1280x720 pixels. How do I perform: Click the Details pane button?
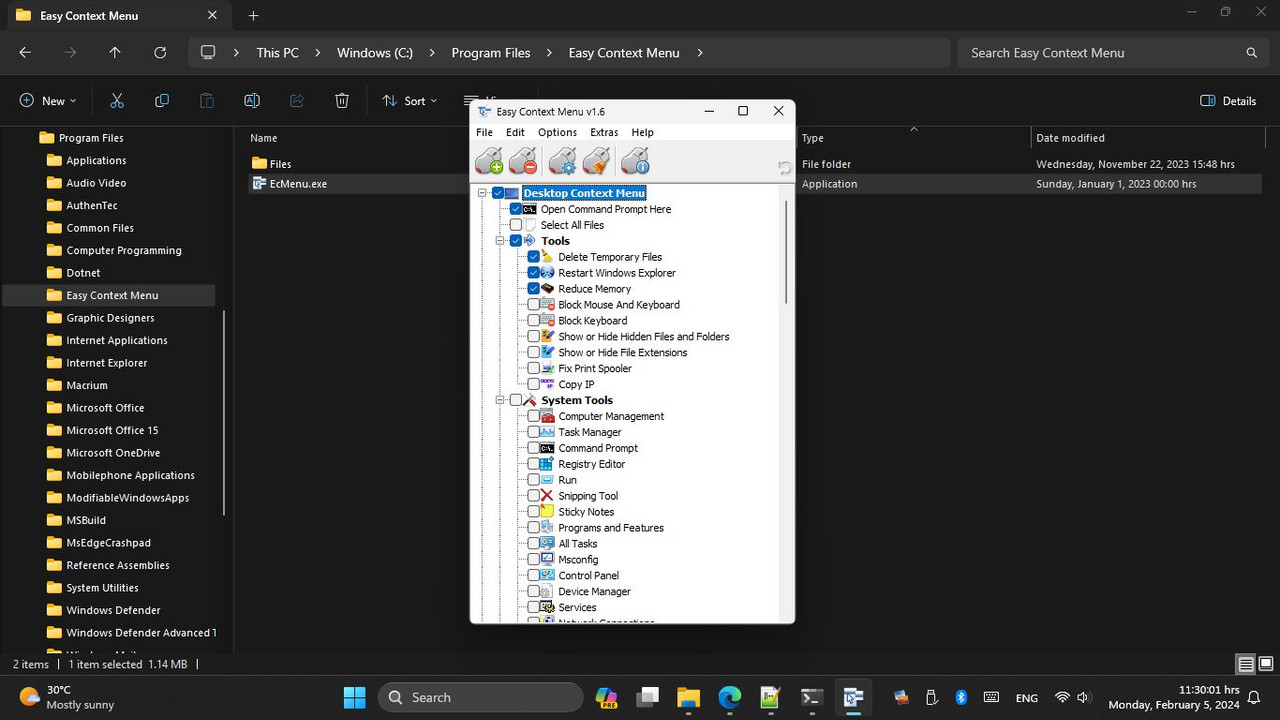tap(1228, 101)
